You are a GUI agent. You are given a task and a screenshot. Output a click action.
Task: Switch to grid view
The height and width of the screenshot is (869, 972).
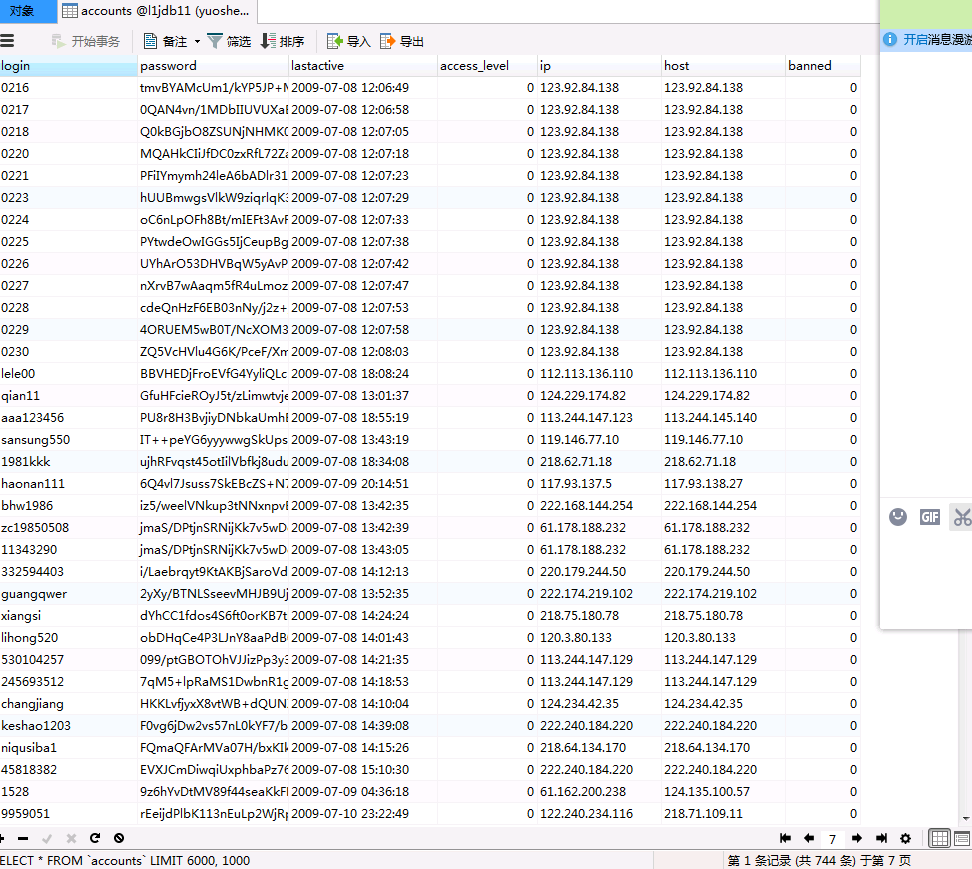939,838
